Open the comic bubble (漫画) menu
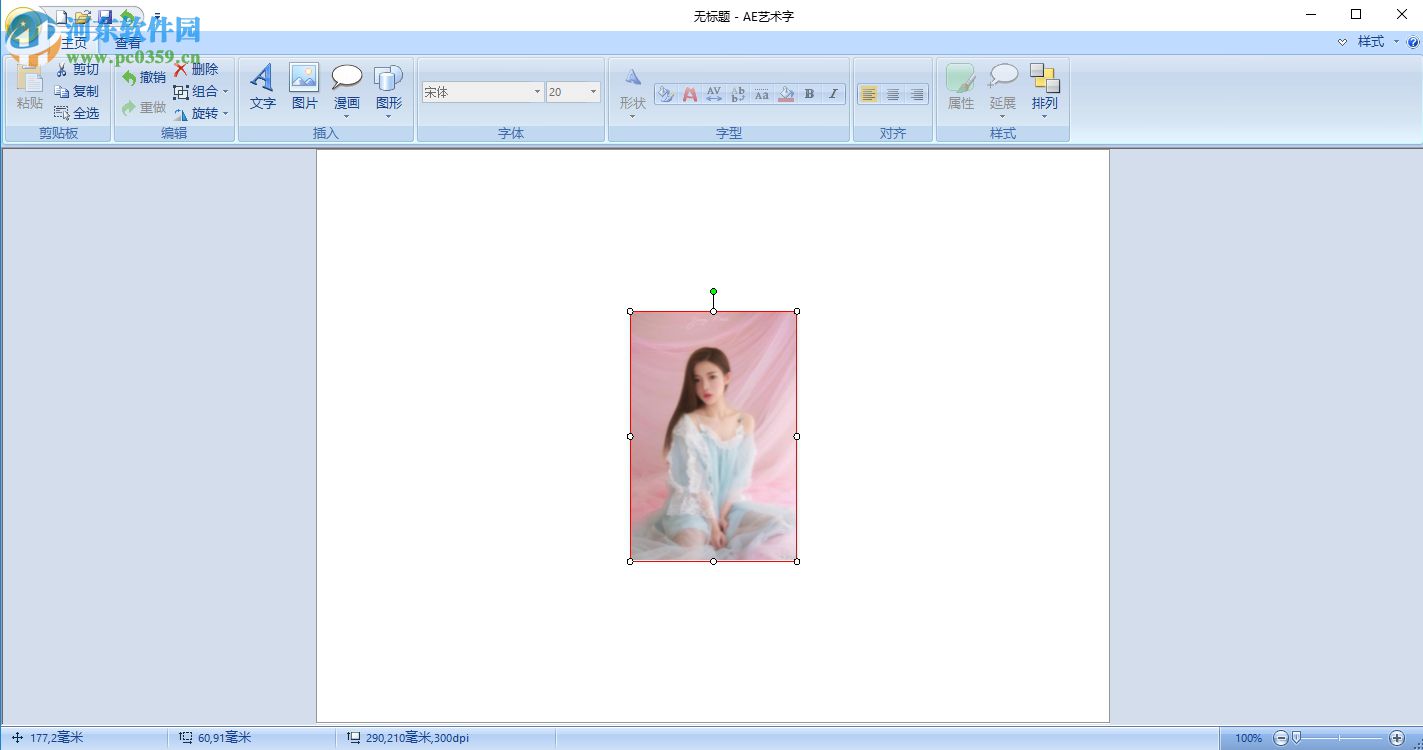The height and width of the screenshot is (750, 1423). (x=347, y=91)
